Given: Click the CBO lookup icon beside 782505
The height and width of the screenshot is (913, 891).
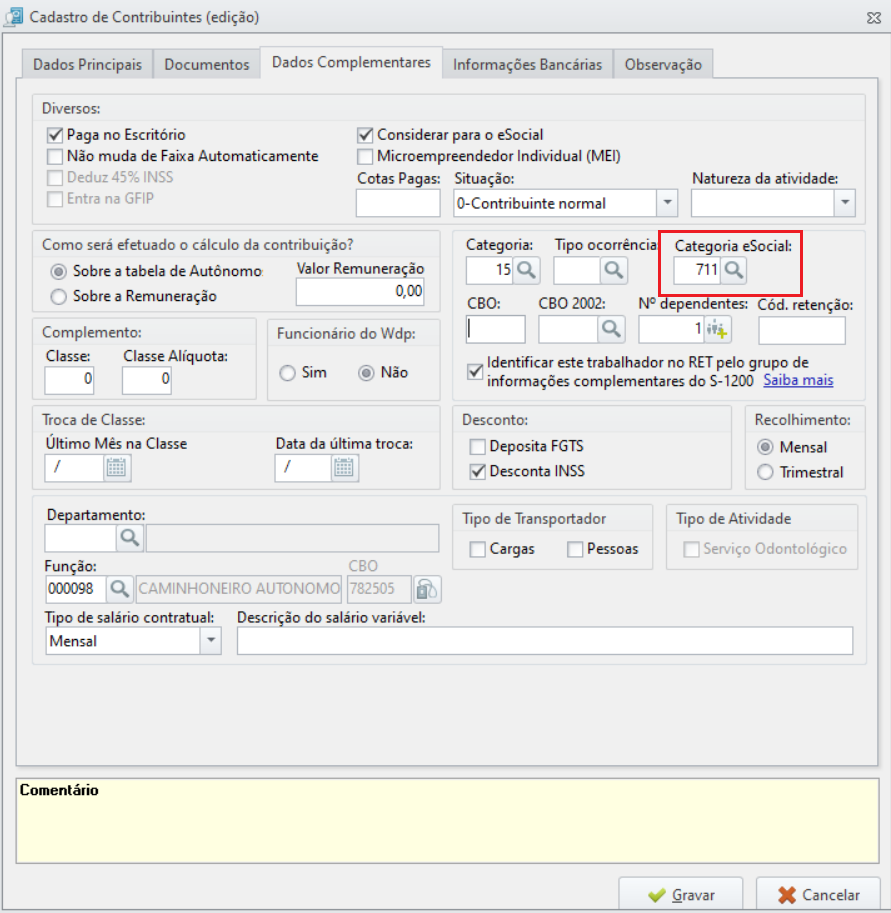Looking at the screenshot, I should click(x=427, y=589).
